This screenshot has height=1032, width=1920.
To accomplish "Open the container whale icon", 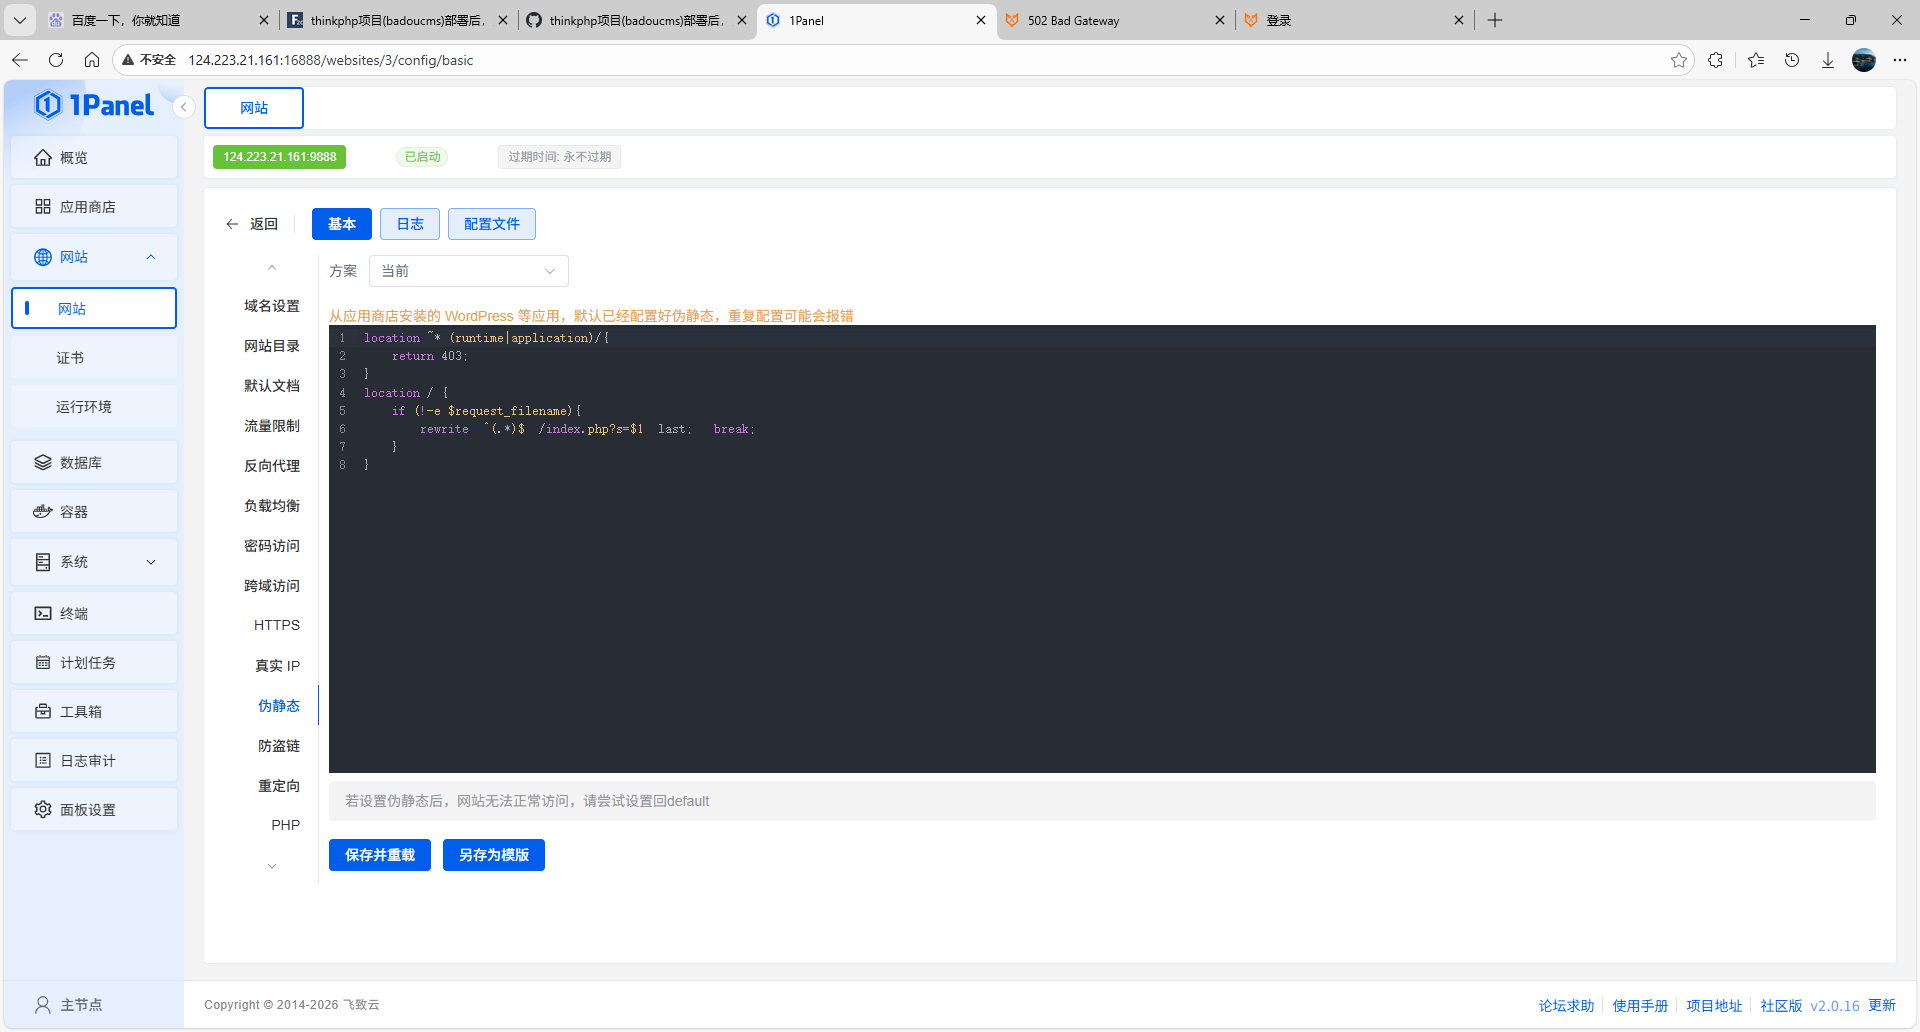I will [x=43, y=512].
